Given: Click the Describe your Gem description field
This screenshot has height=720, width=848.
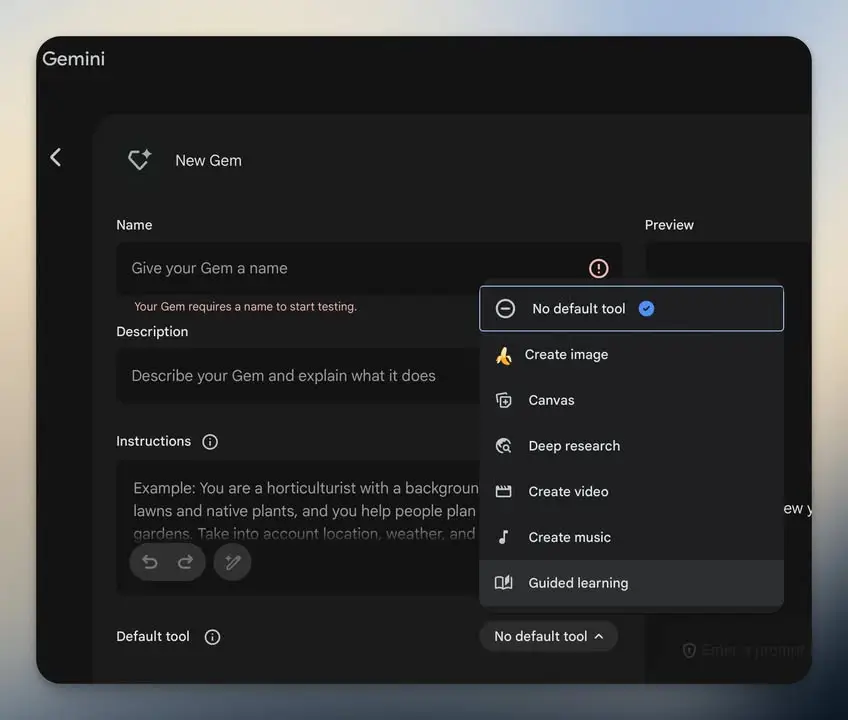Looking at the screenshot, I should tap(297, 376).
